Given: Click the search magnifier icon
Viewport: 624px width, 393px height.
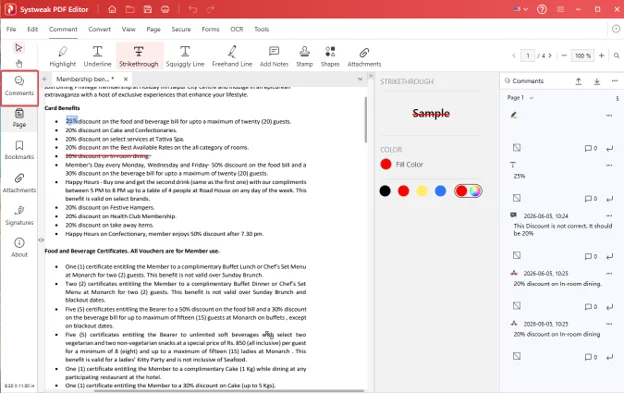Looking at the screenshot, I should [x=616, y=56].
